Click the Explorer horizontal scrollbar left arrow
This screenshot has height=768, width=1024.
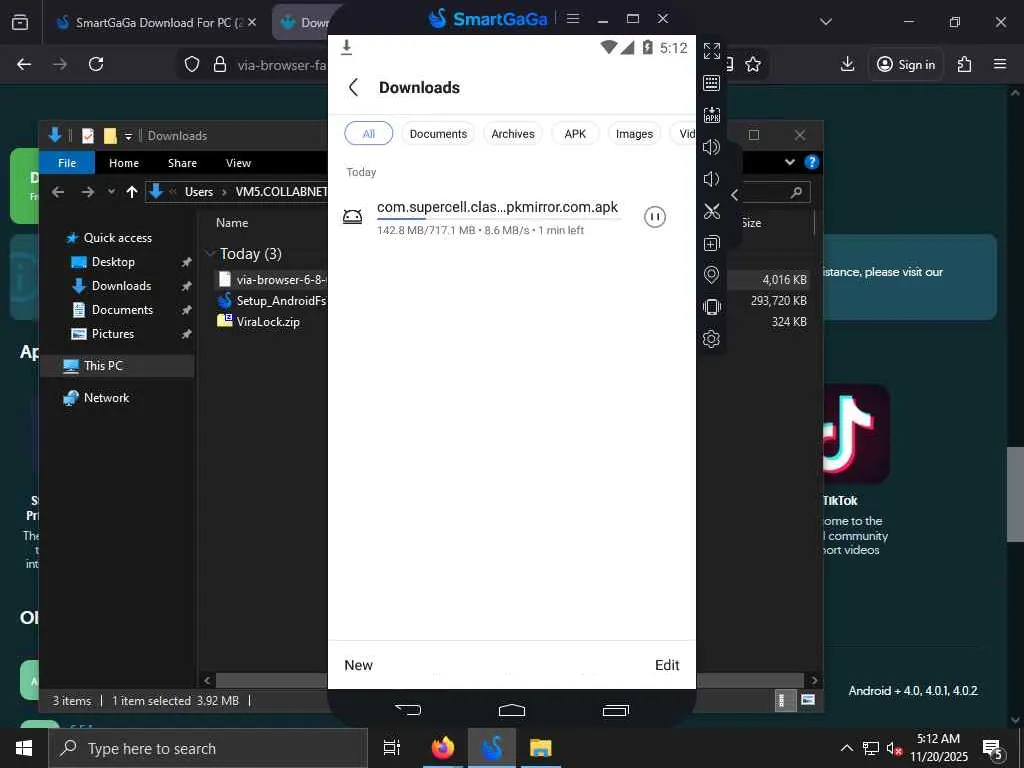(x=207, y=680)
